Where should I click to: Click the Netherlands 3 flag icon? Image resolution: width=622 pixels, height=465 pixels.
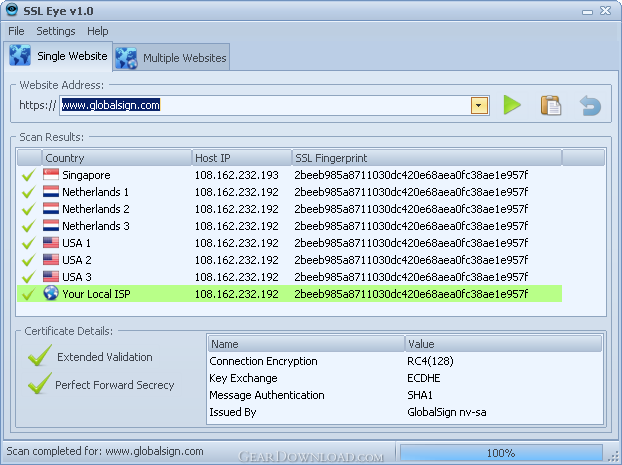(51, 226)
